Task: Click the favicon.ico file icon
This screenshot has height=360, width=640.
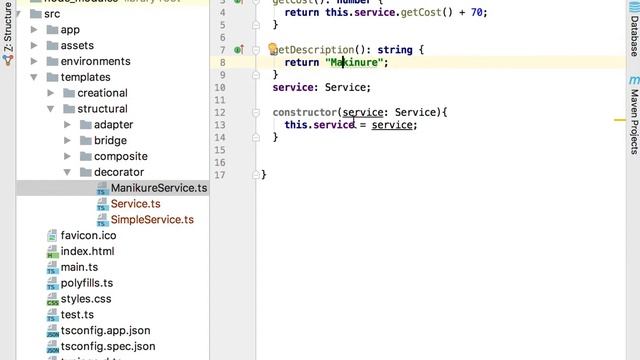Action: (x=52, y=236)
